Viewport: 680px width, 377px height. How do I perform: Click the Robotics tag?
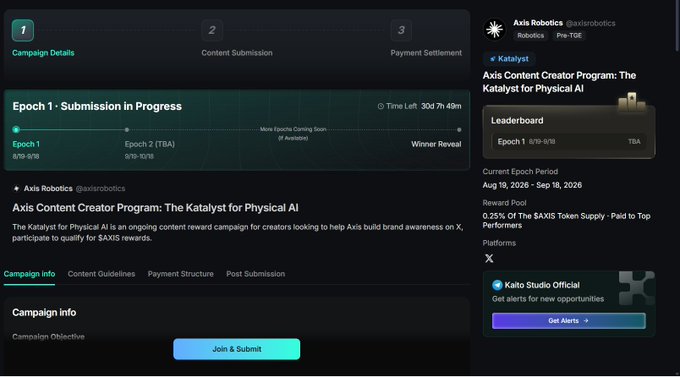530,36
